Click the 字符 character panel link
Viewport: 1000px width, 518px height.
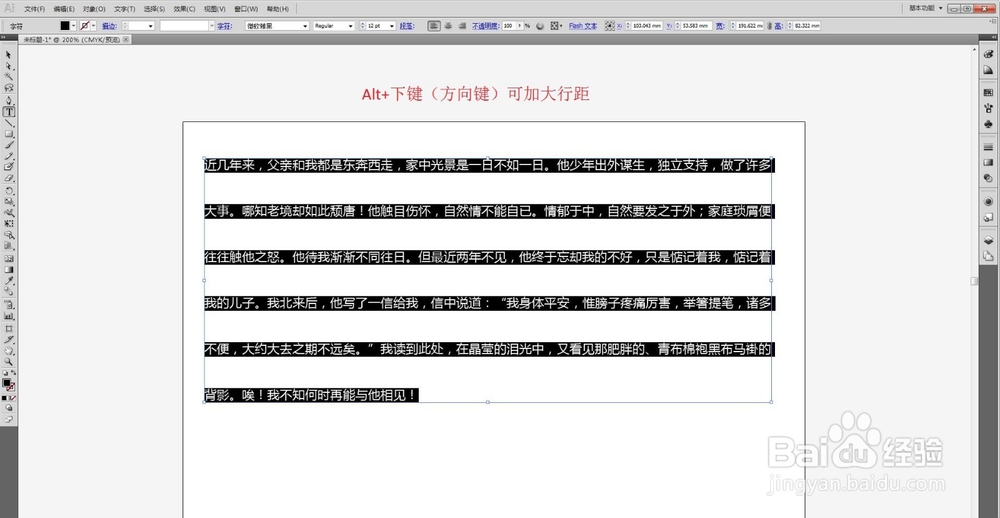click(224, 26)
